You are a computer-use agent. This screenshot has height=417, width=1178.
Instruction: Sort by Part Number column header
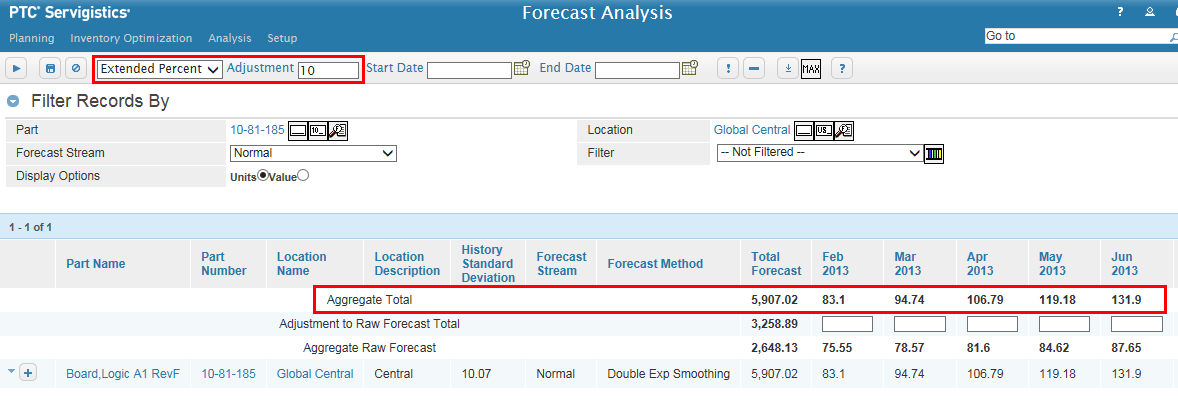(224, 264)
